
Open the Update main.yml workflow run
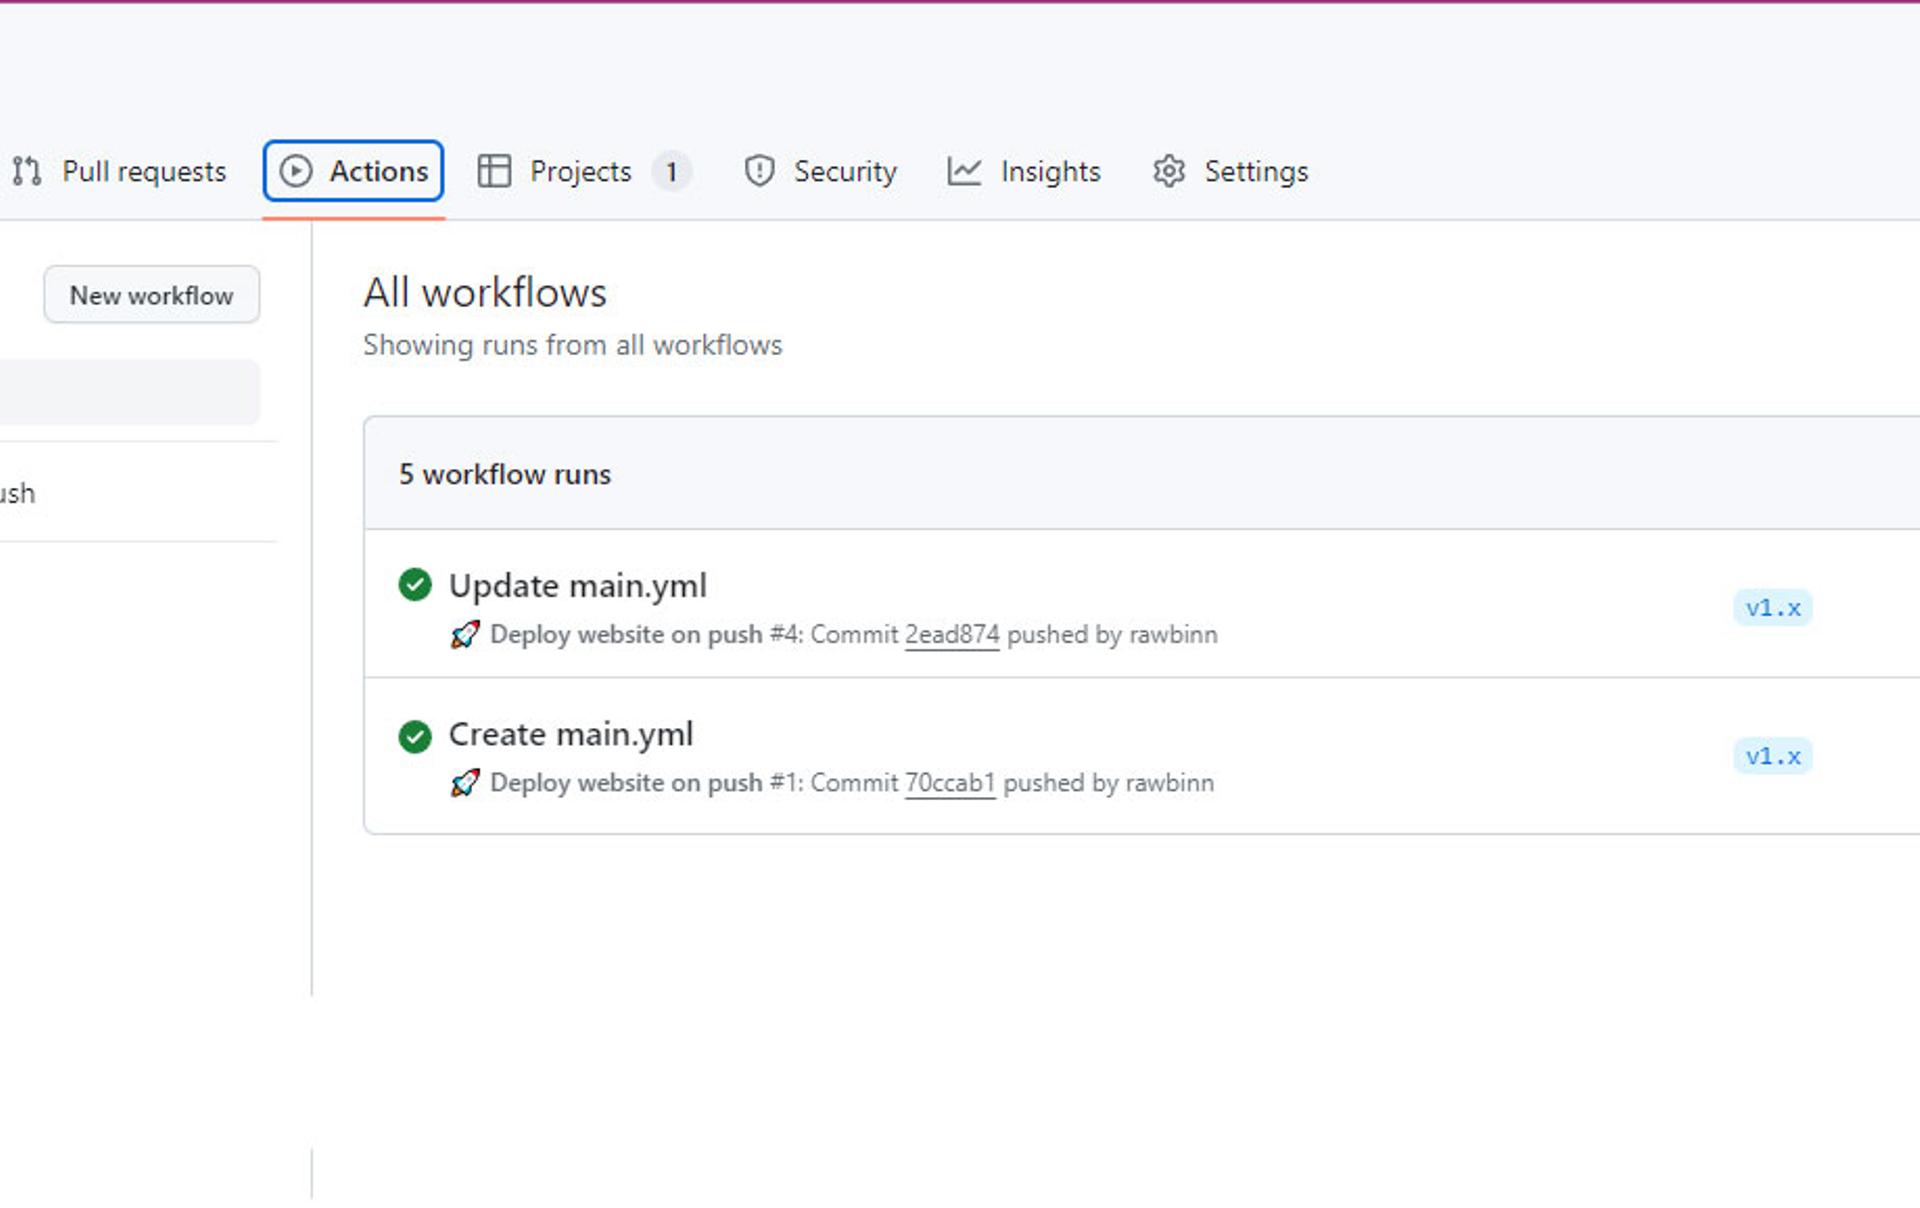[577, 585]
